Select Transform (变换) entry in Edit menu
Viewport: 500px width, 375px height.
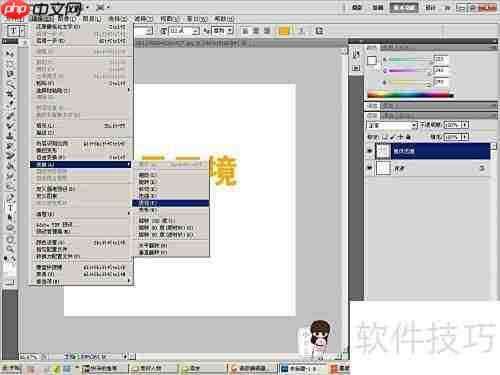point(80,164)
